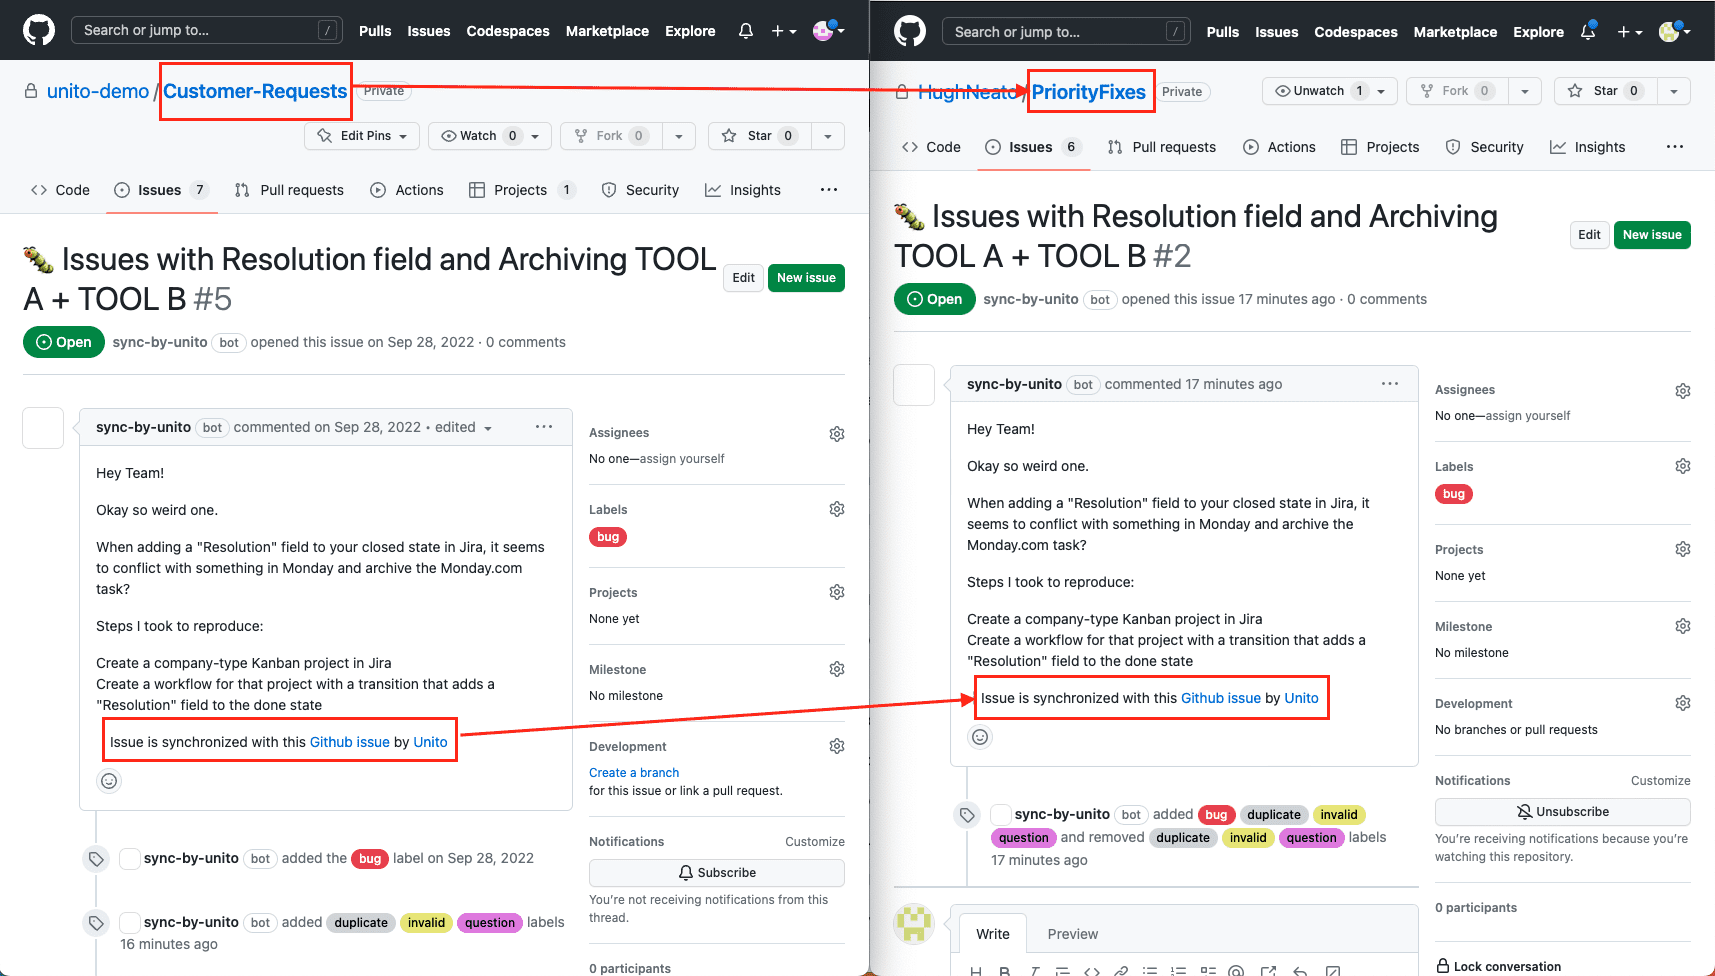Switch to the Preview tab in the comment editor

1072,933
